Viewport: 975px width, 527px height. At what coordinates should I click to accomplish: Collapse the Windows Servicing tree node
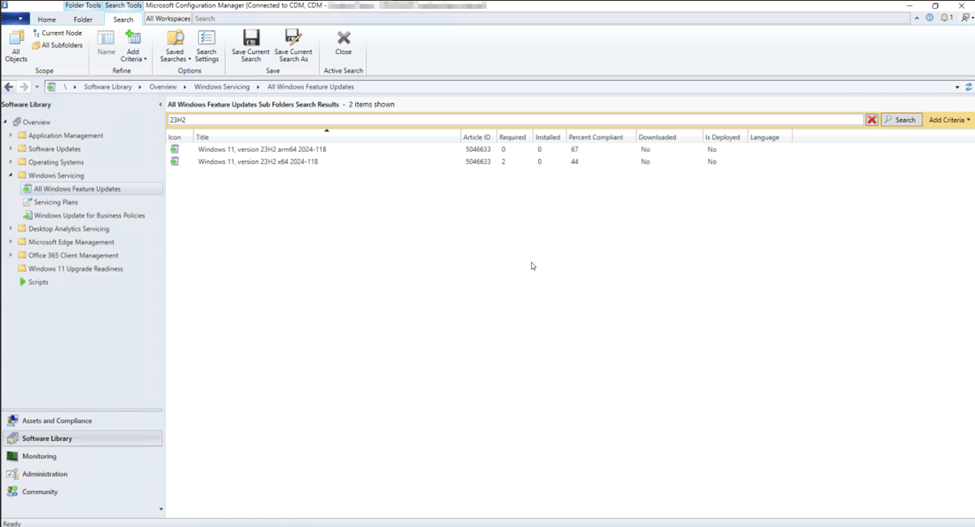[x=11, y=176]
